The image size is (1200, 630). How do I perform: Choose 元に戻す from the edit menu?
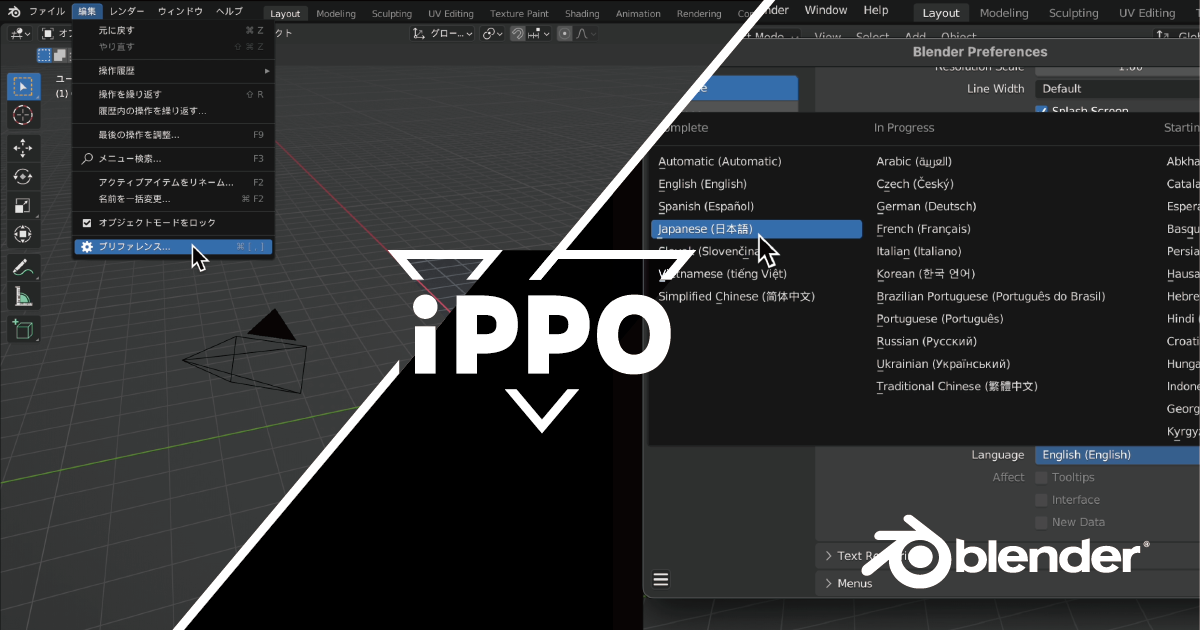pos(172,31)
